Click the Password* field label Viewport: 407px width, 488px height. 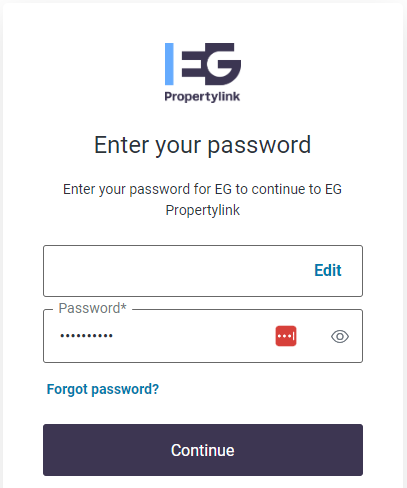(92, 308)
